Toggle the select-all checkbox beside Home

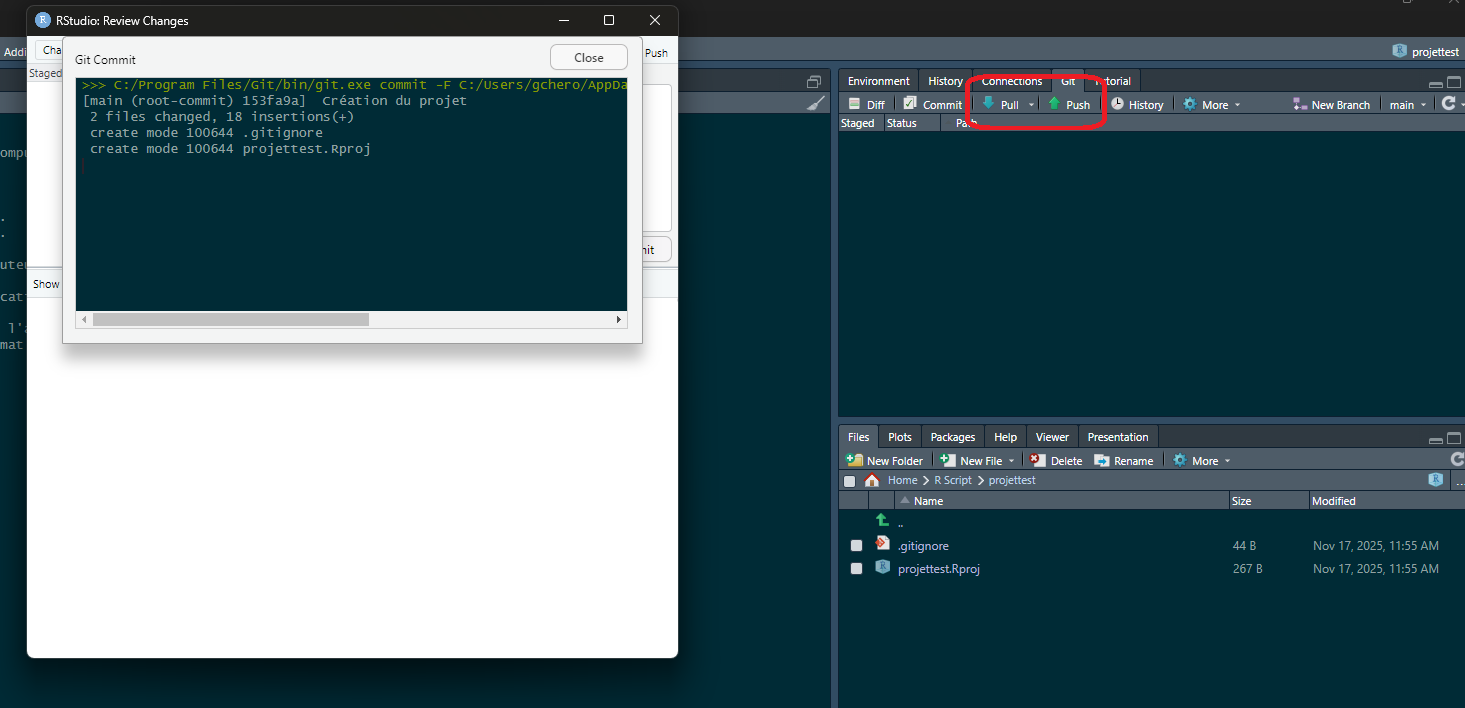point(849,481)
